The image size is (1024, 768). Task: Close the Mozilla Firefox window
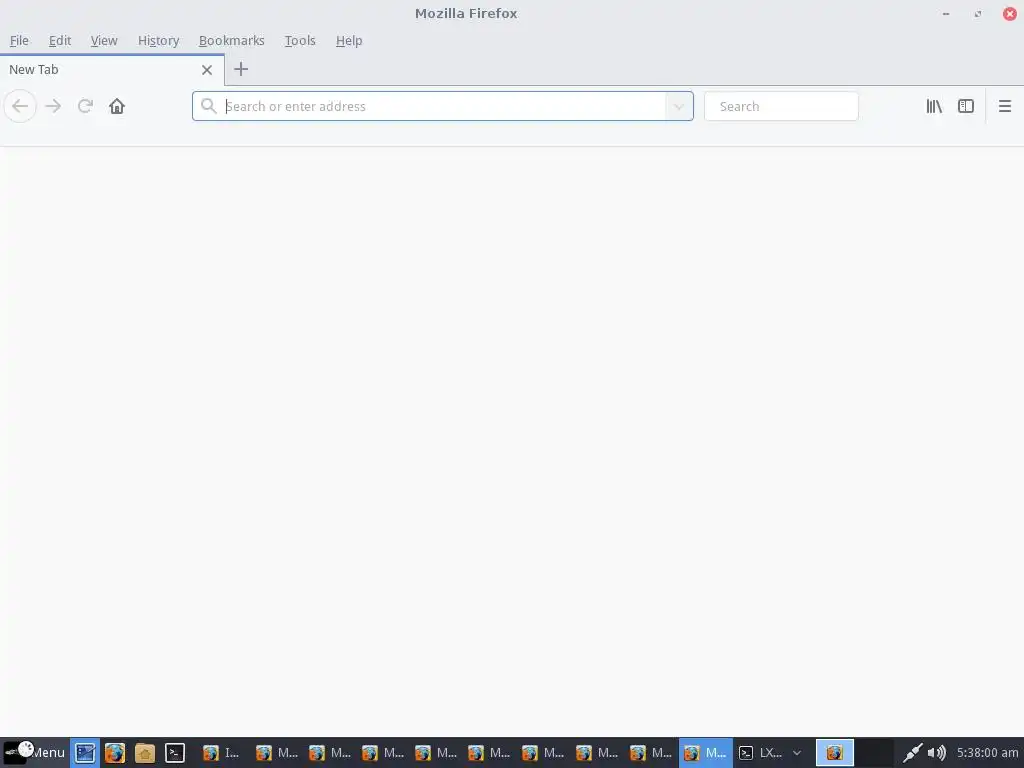point(1010,14)
